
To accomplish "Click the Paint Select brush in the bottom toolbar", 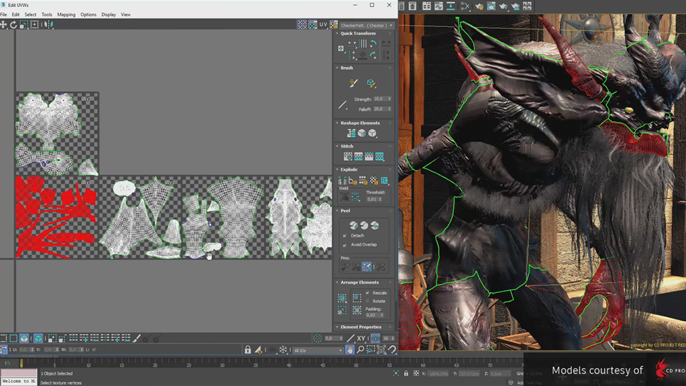I will pos(137,338).
